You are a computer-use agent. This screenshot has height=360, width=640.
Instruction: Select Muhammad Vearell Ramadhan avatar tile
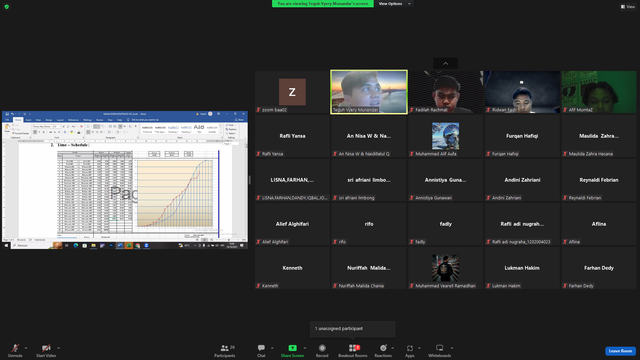point(445,268)
